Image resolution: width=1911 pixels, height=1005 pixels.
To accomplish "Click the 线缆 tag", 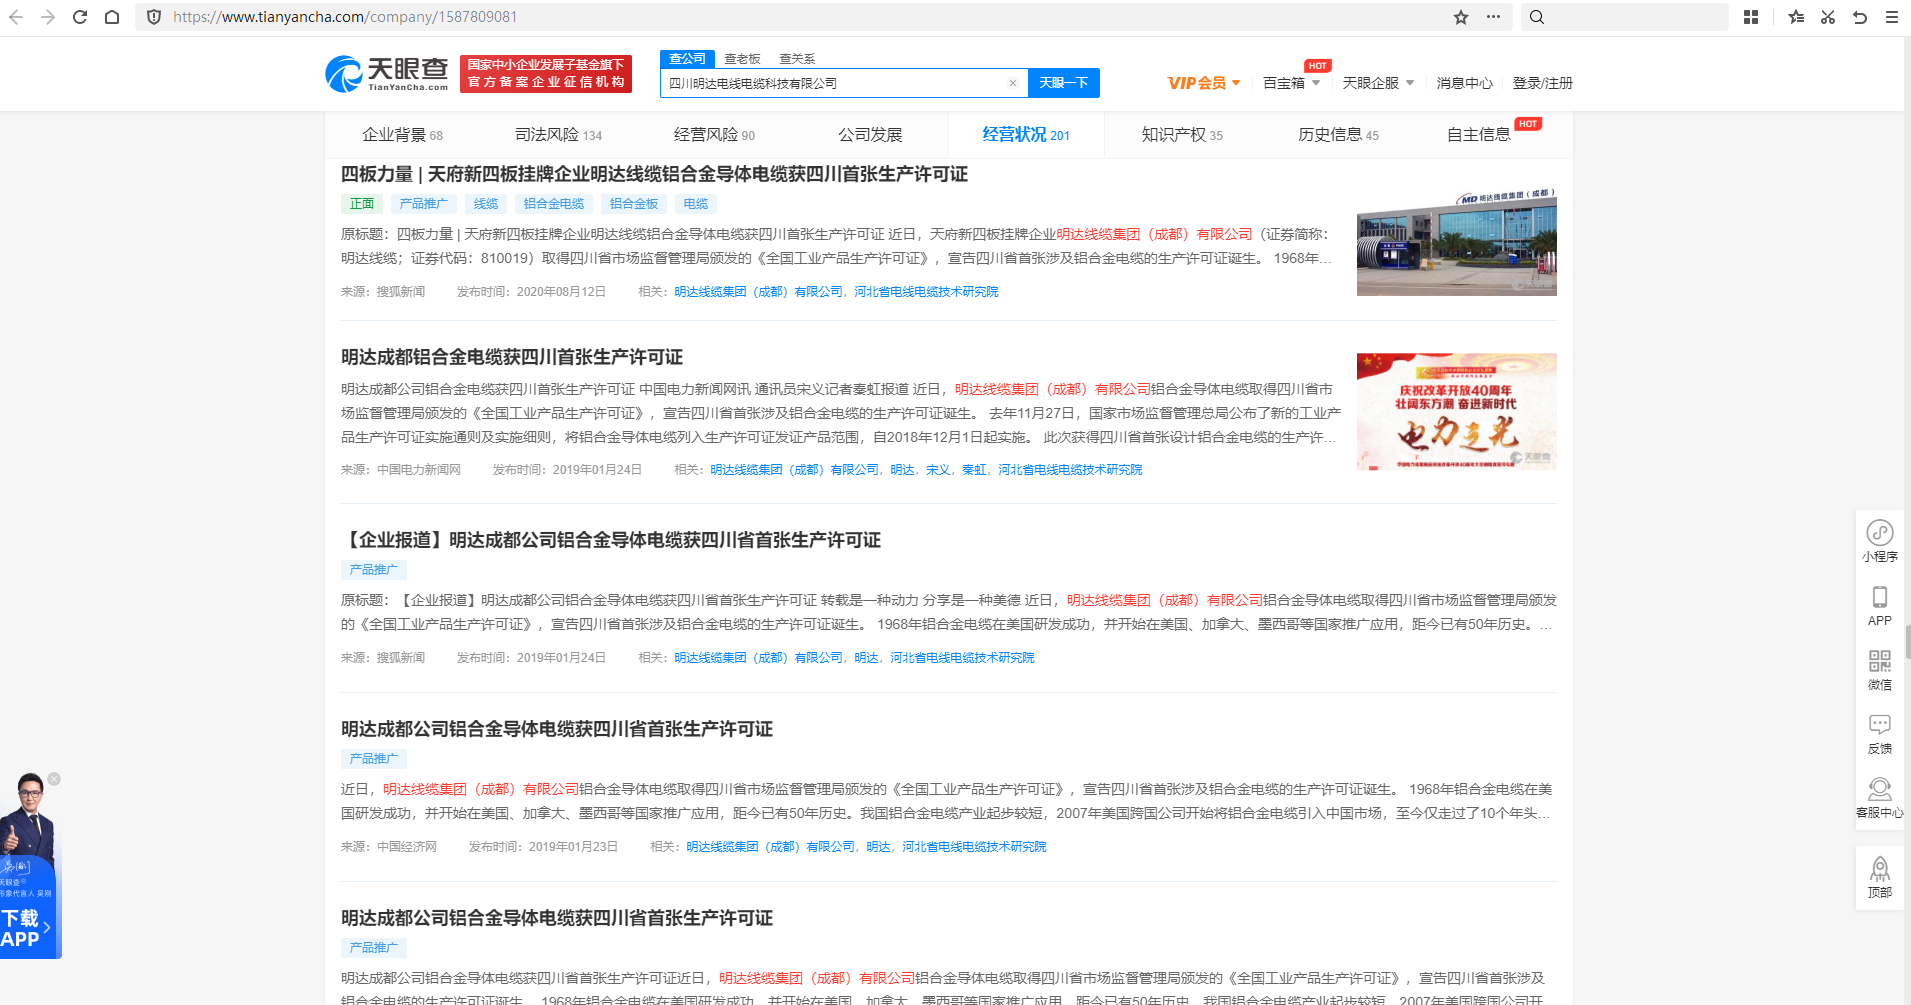I will [x=486, y=204].
